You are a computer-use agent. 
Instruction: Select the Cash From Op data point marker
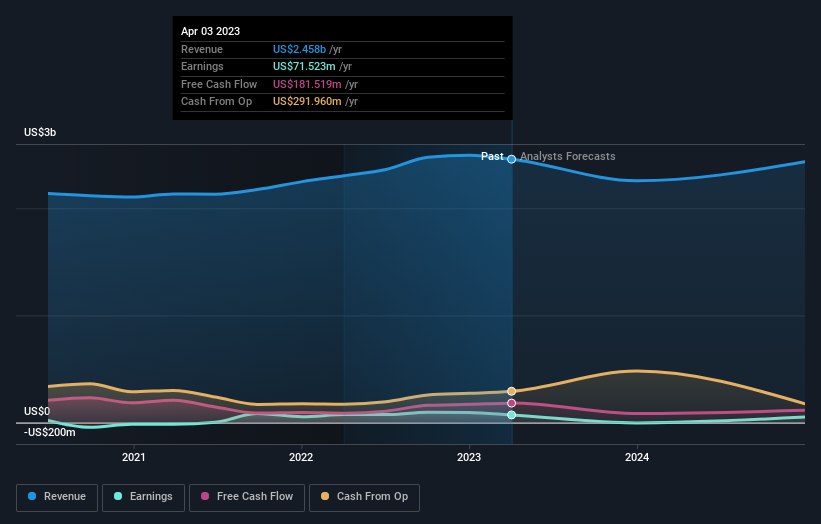[x=512, y=391]
